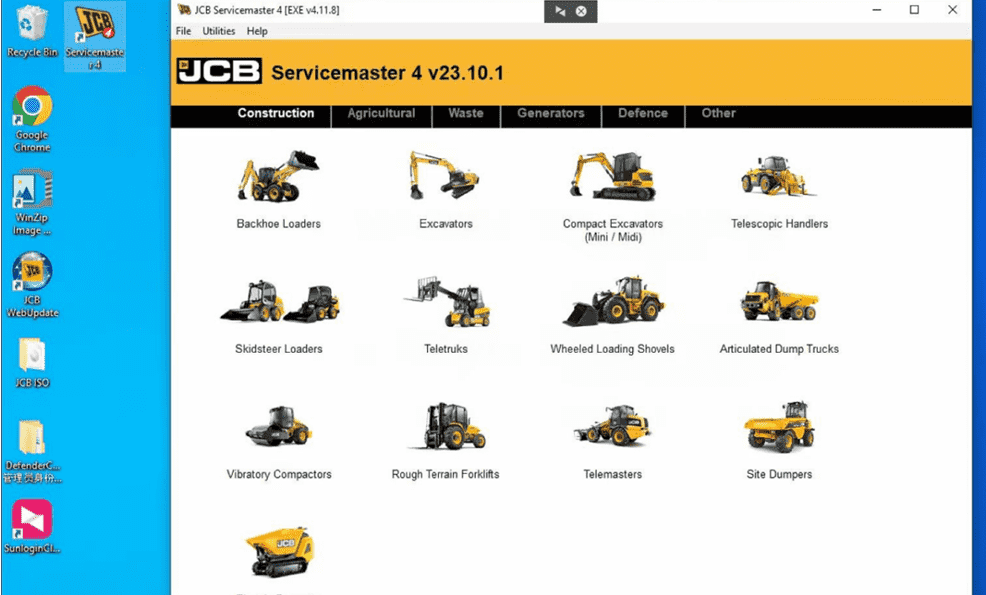
Task: Open the Articulated Dump Trucks icon
Action: tap(779, 301)
